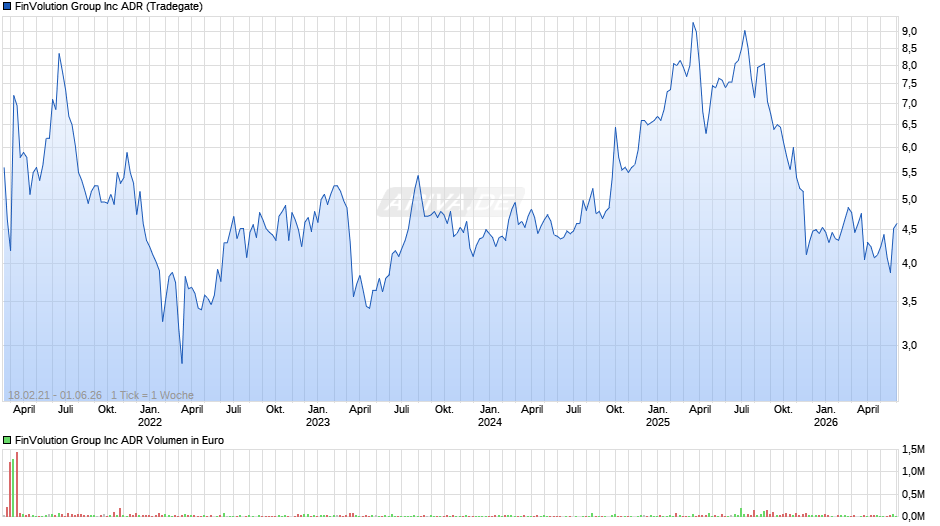This screenshot has width=940, height=526.
Task: Click the 0,0M volume axis label
Action: (913, 516)
